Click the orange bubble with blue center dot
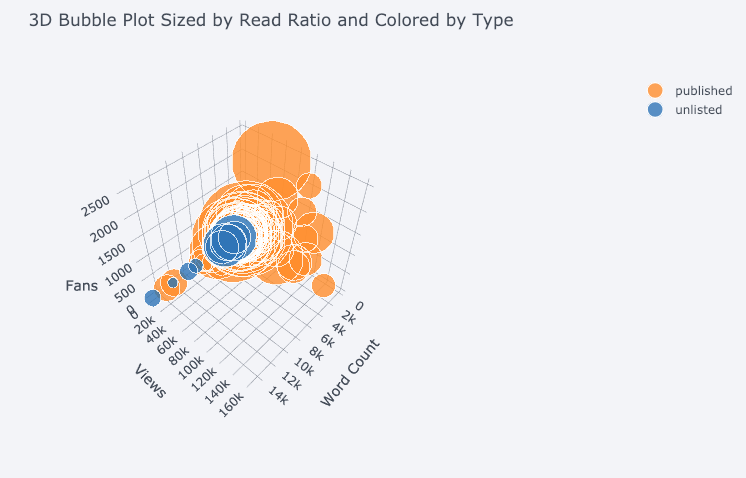Viewport: 746px width, 478px height. 172,284
